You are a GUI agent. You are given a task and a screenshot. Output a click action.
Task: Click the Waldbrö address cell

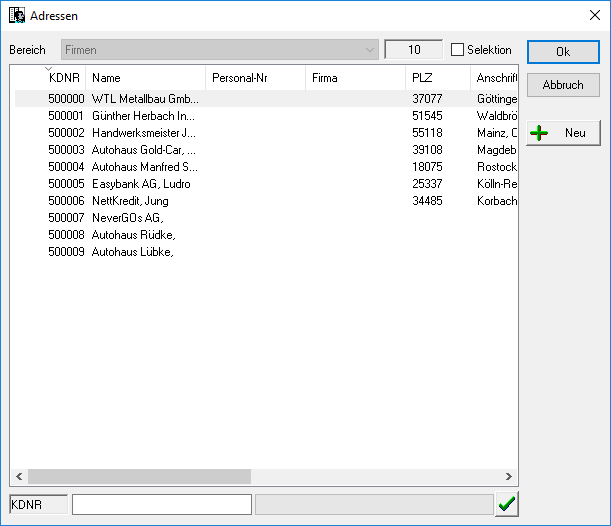point(497,116)
